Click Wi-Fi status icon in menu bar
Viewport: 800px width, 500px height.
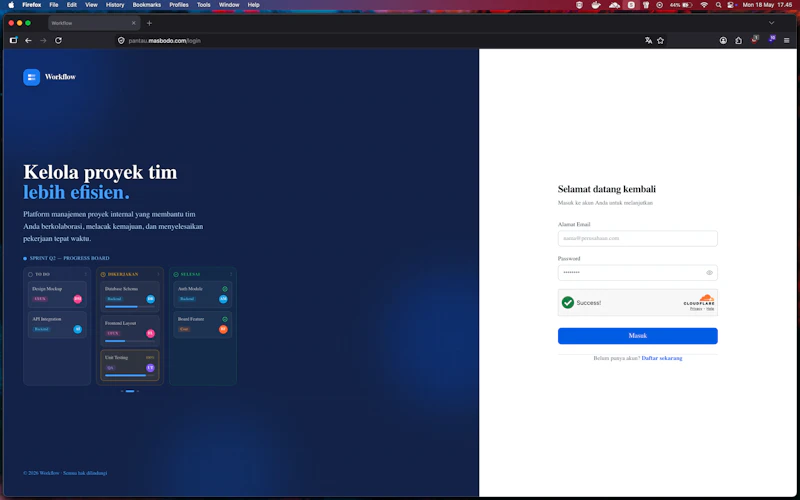[704, 5]
